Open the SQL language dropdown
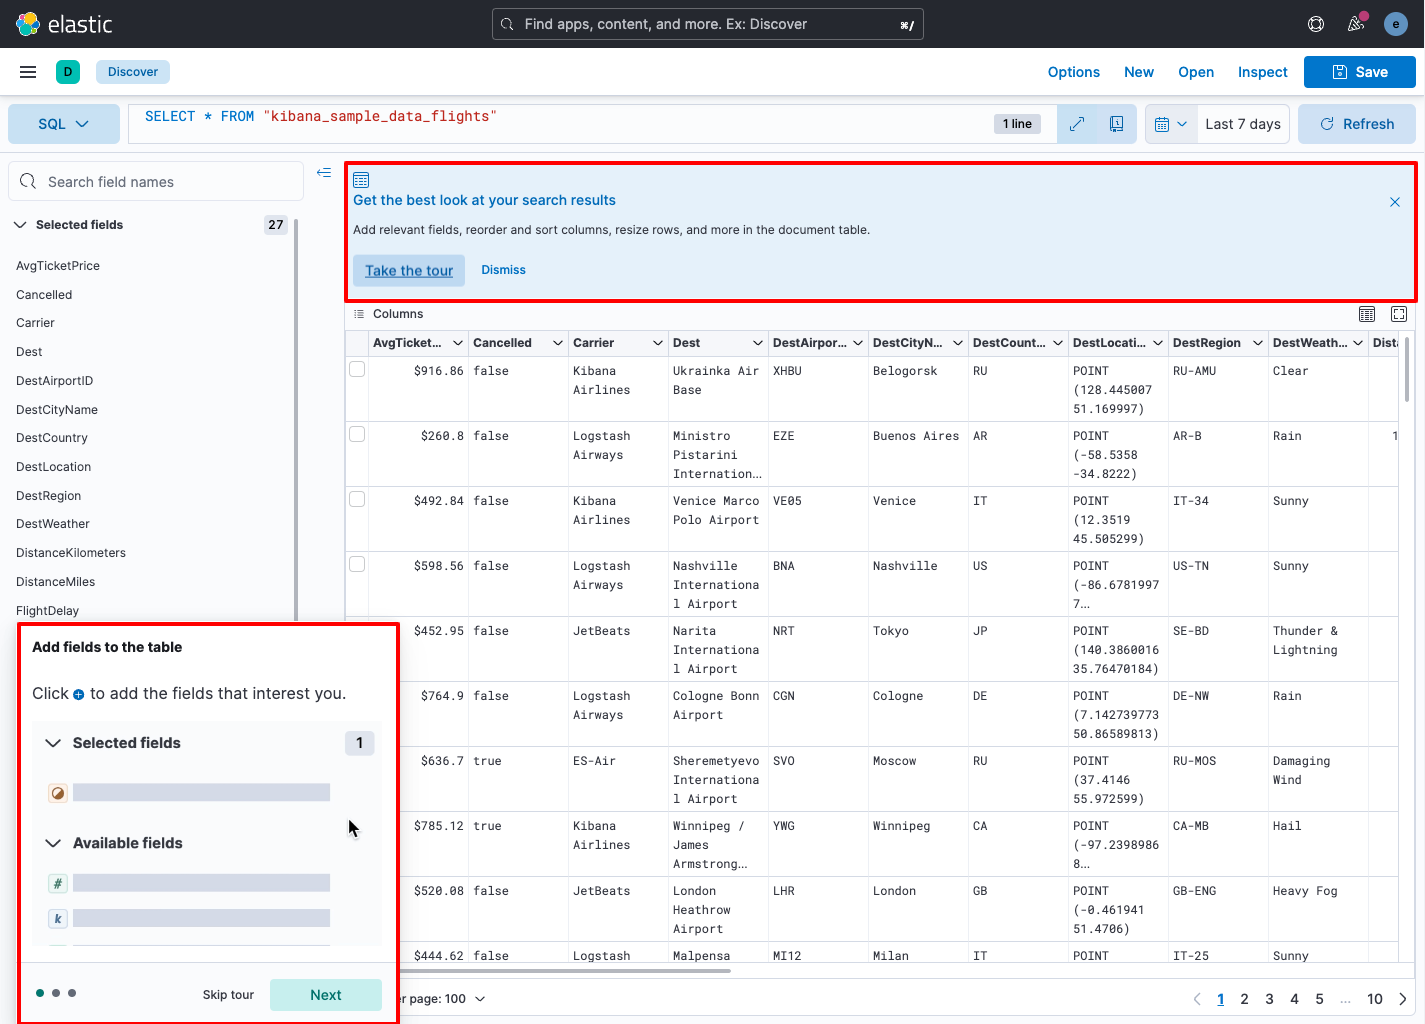Image resolution: width=1425 pixels, height=1024 pixels. coord(64,124)
